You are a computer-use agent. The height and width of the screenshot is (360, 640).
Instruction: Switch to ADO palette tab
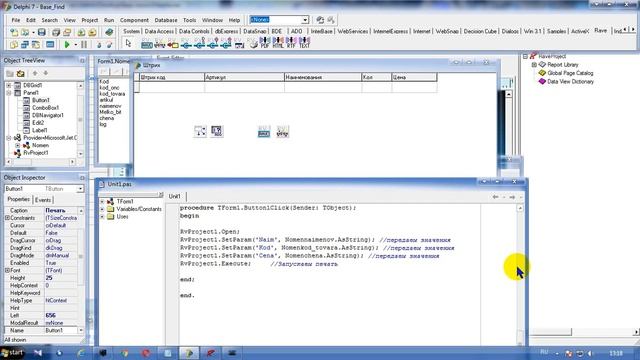(x=297, y=31)
